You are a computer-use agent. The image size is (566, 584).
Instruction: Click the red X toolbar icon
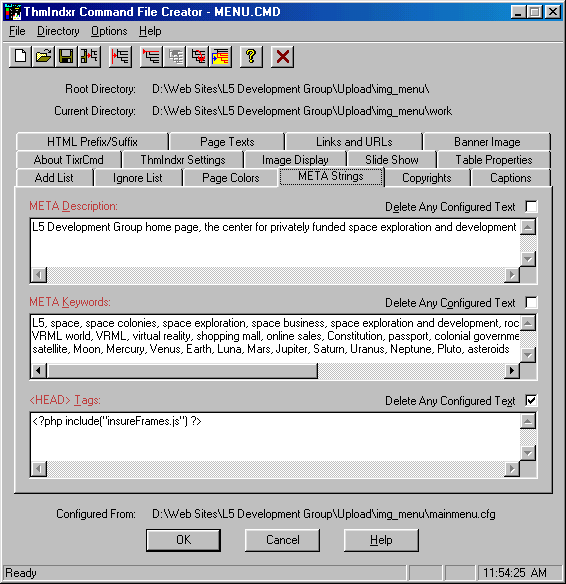pos(283,57)
